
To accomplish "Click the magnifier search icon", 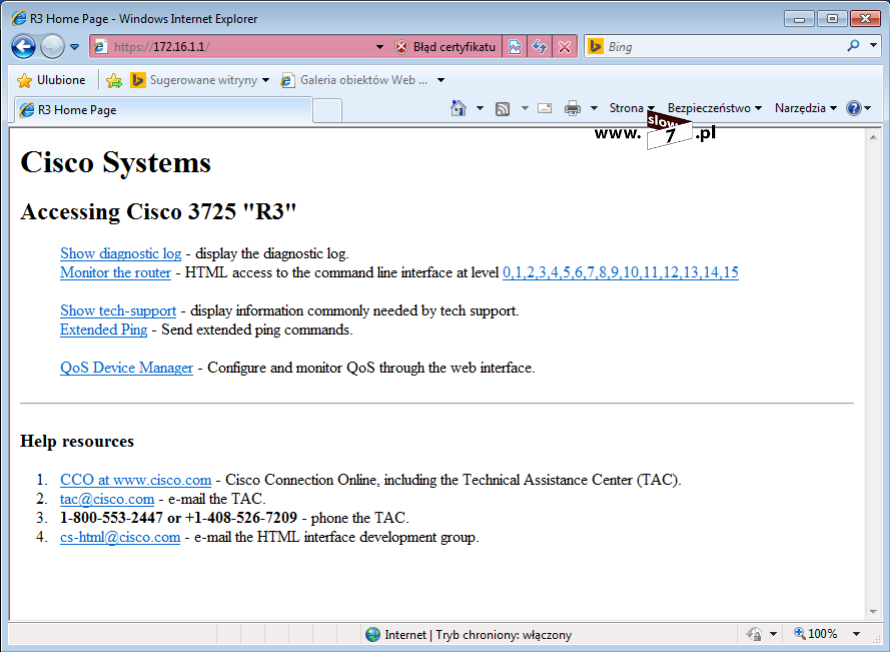I will tap(853, 45).
